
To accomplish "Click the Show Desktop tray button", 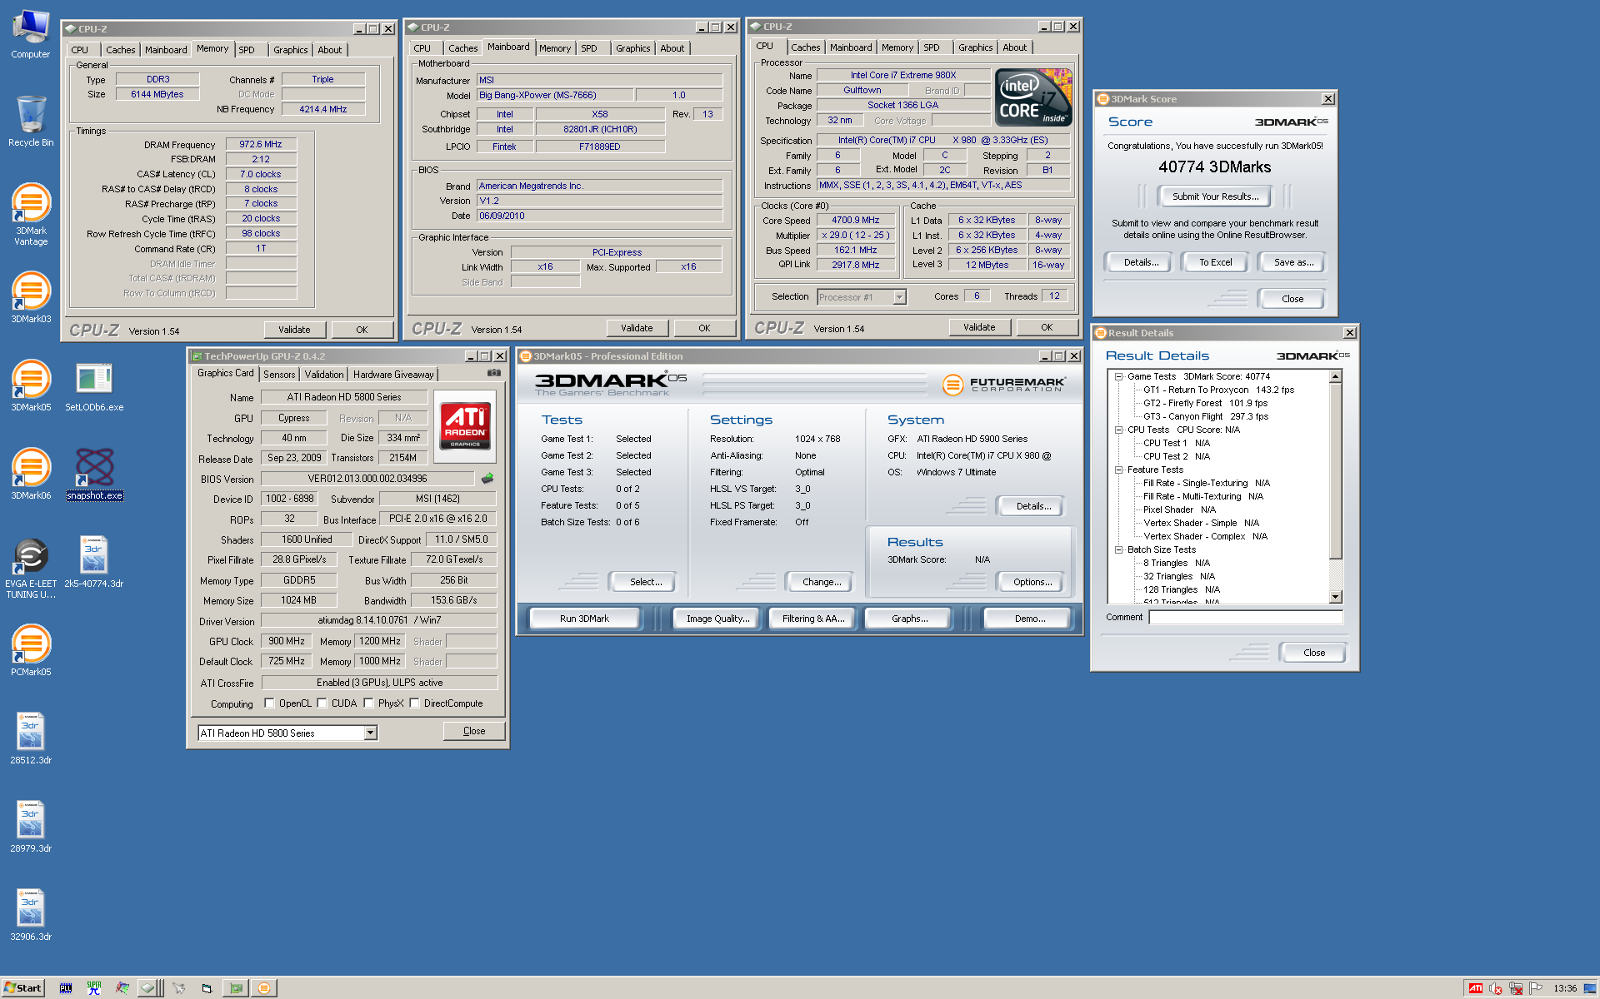I will pyautogui.click(x=1589, y=988).
